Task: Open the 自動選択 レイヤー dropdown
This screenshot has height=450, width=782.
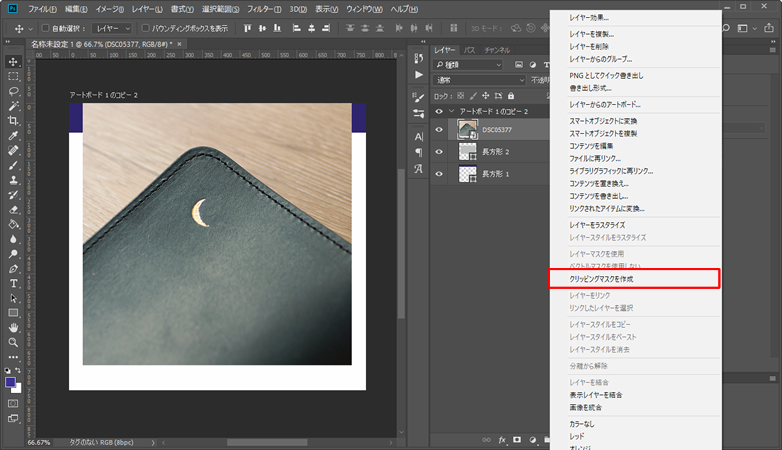Action: click(113, 28)
